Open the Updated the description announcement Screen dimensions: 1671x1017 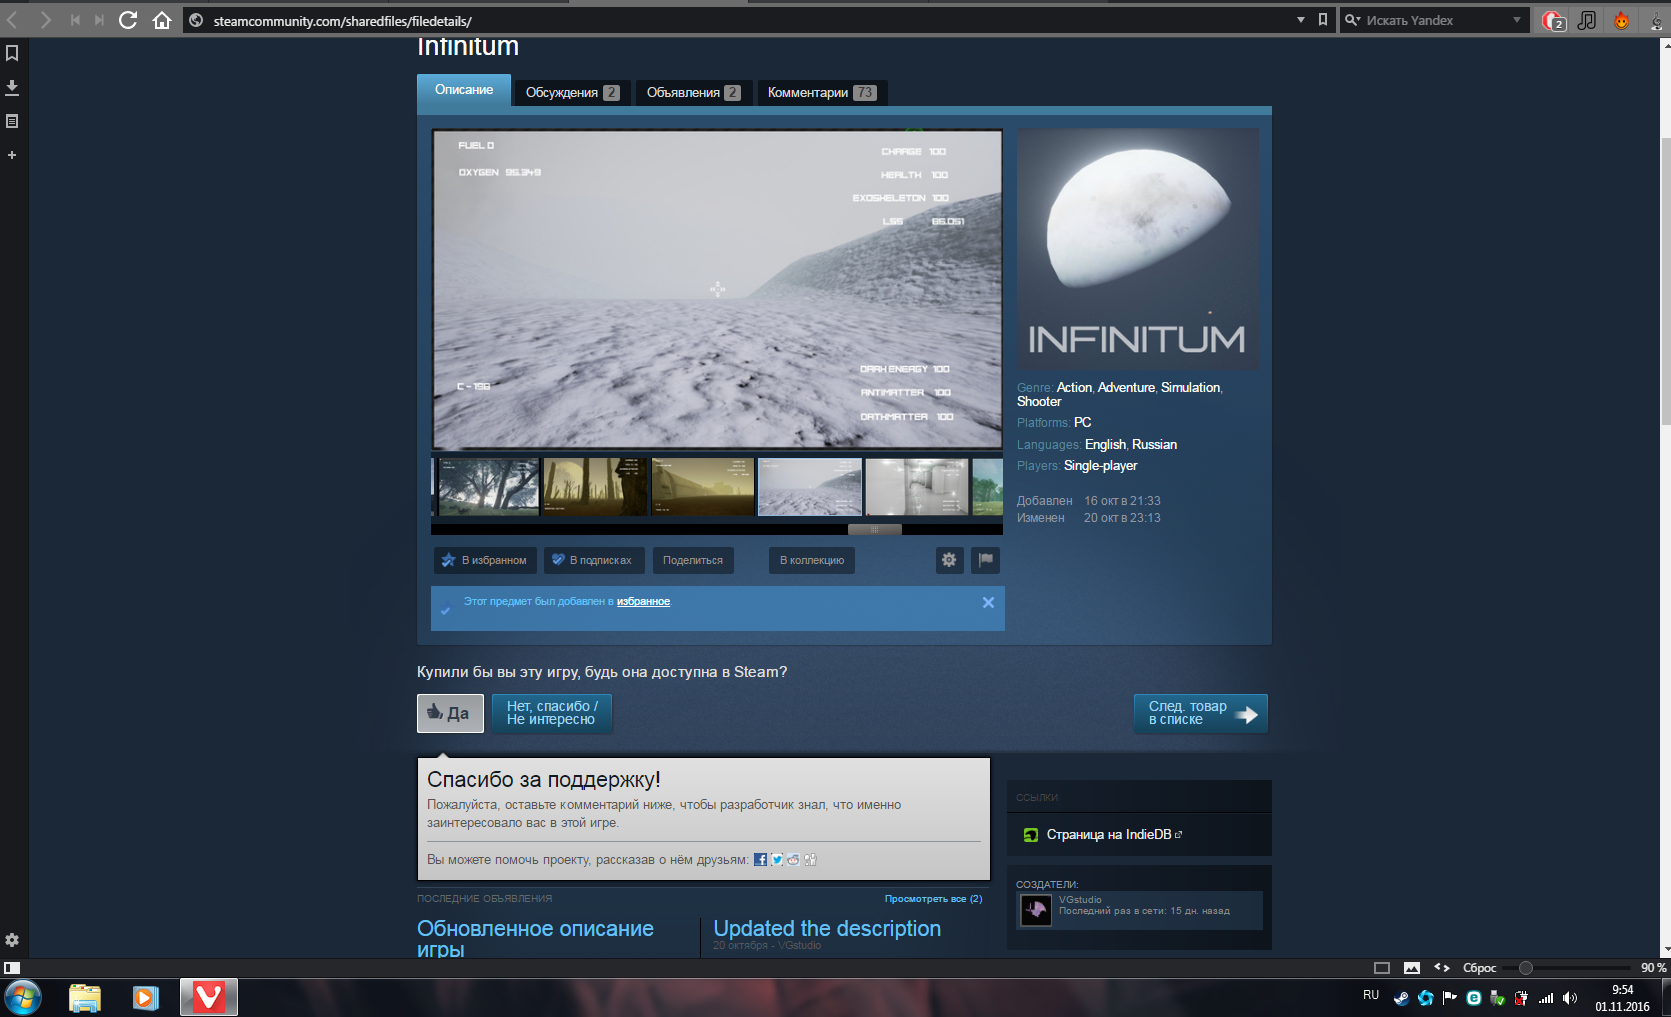coord(827,928)
